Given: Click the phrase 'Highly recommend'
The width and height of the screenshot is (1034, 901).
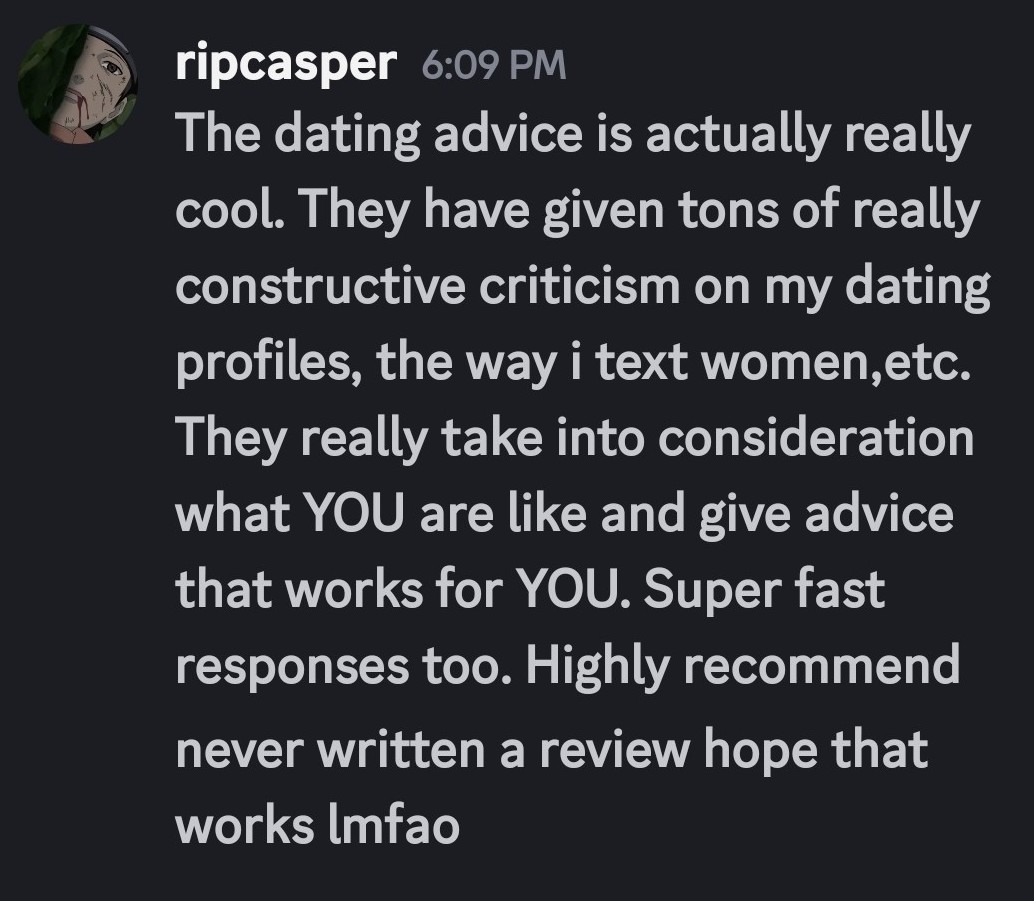Looking at the screenshot, I should [x=743, y=667].
